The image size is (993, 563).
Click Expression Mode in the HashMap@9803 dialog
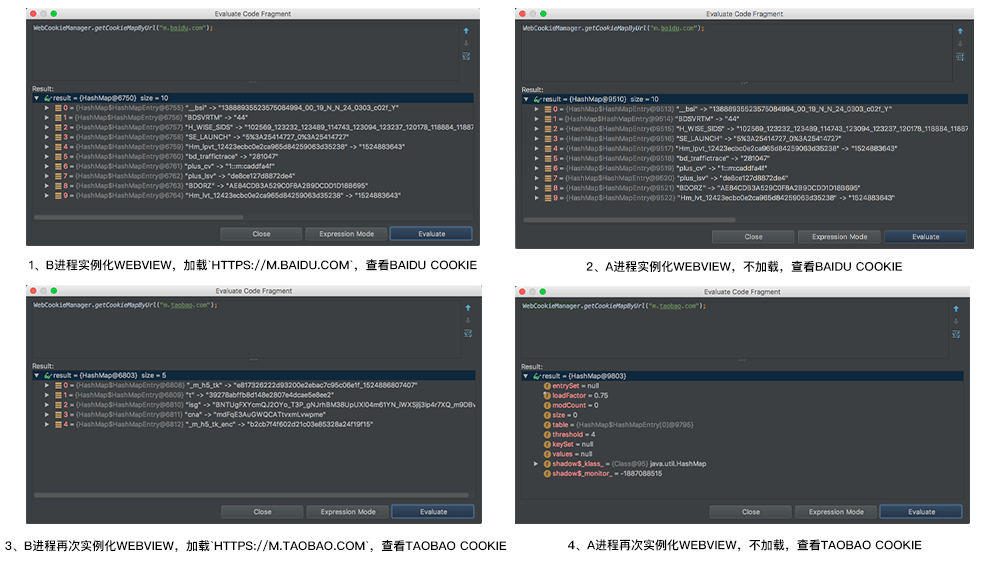point(836,512)
